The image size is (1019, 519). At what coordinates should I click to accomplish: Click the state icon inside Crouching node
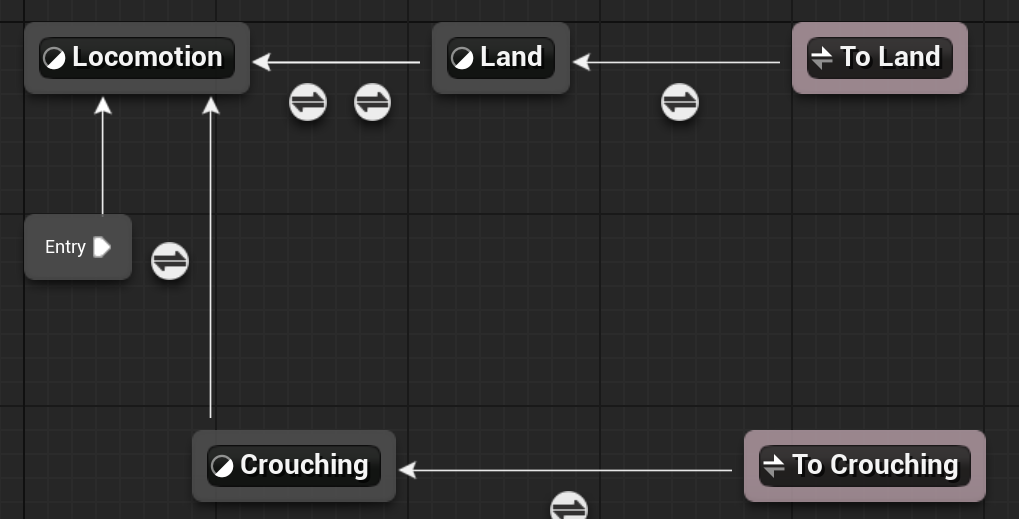(x=222, y=466)
